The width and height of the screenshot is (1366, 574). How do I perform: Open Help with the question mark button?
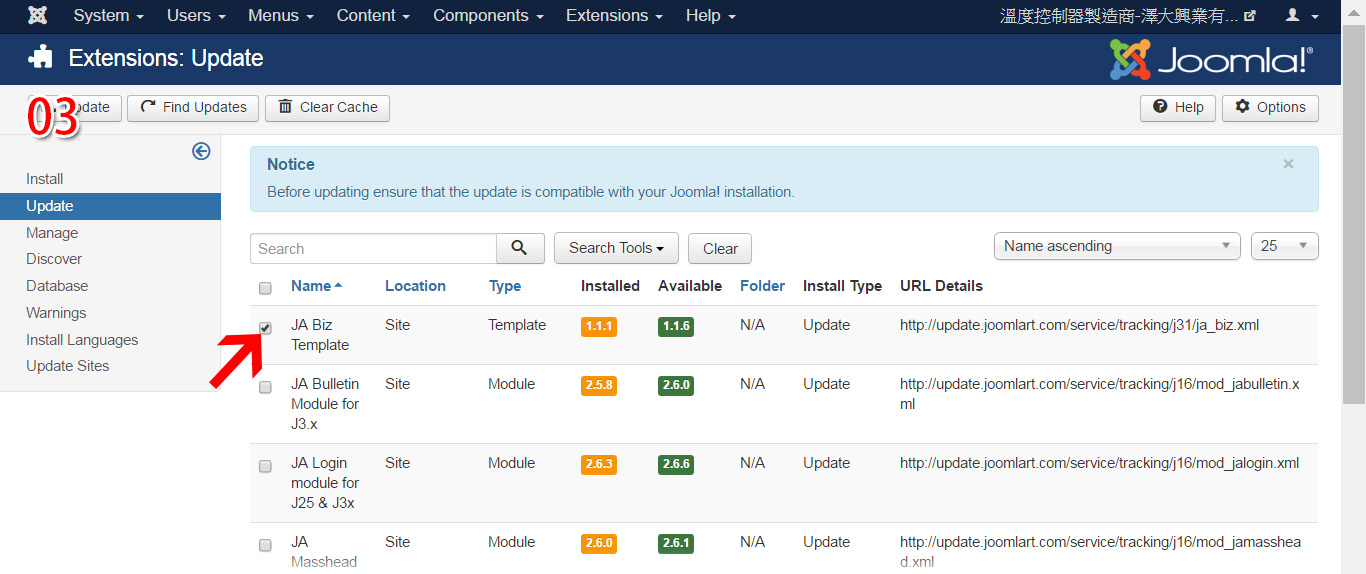tap(1178, 108)
